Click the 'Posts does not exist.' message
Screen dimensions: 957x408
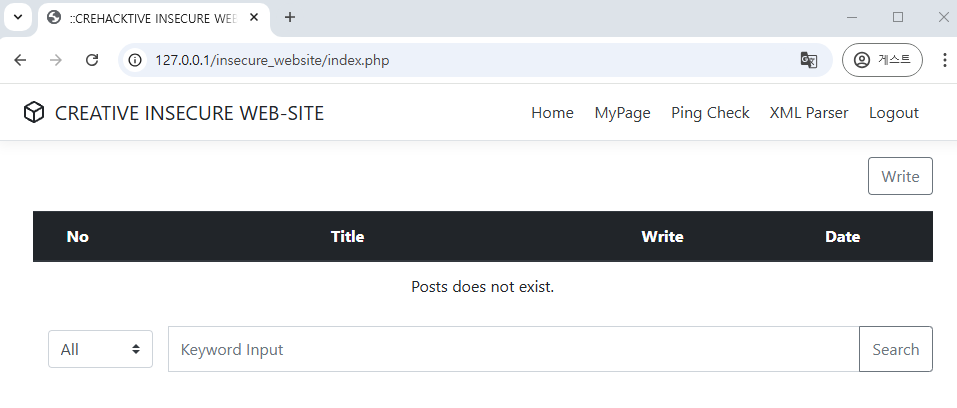point(483,286)
